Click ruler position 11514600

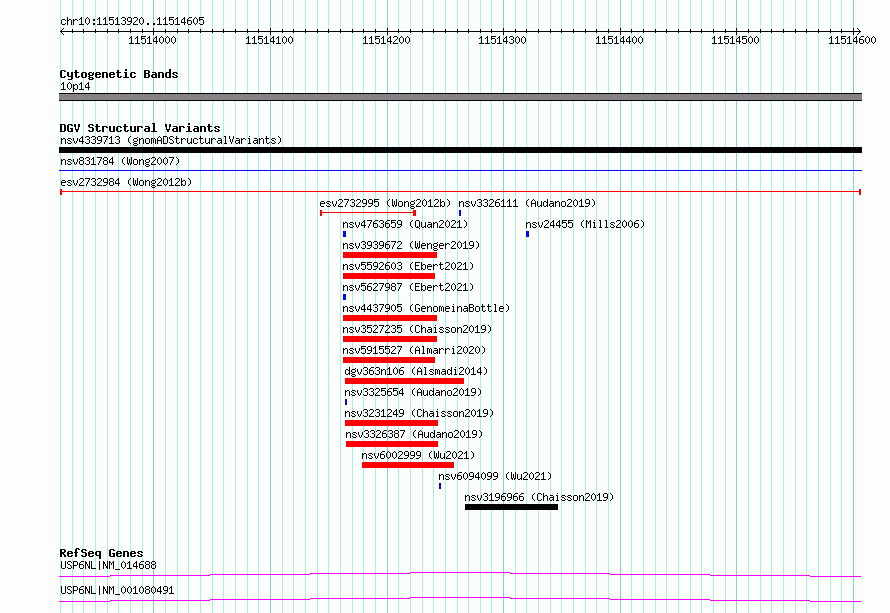click(x=852, y=40)
